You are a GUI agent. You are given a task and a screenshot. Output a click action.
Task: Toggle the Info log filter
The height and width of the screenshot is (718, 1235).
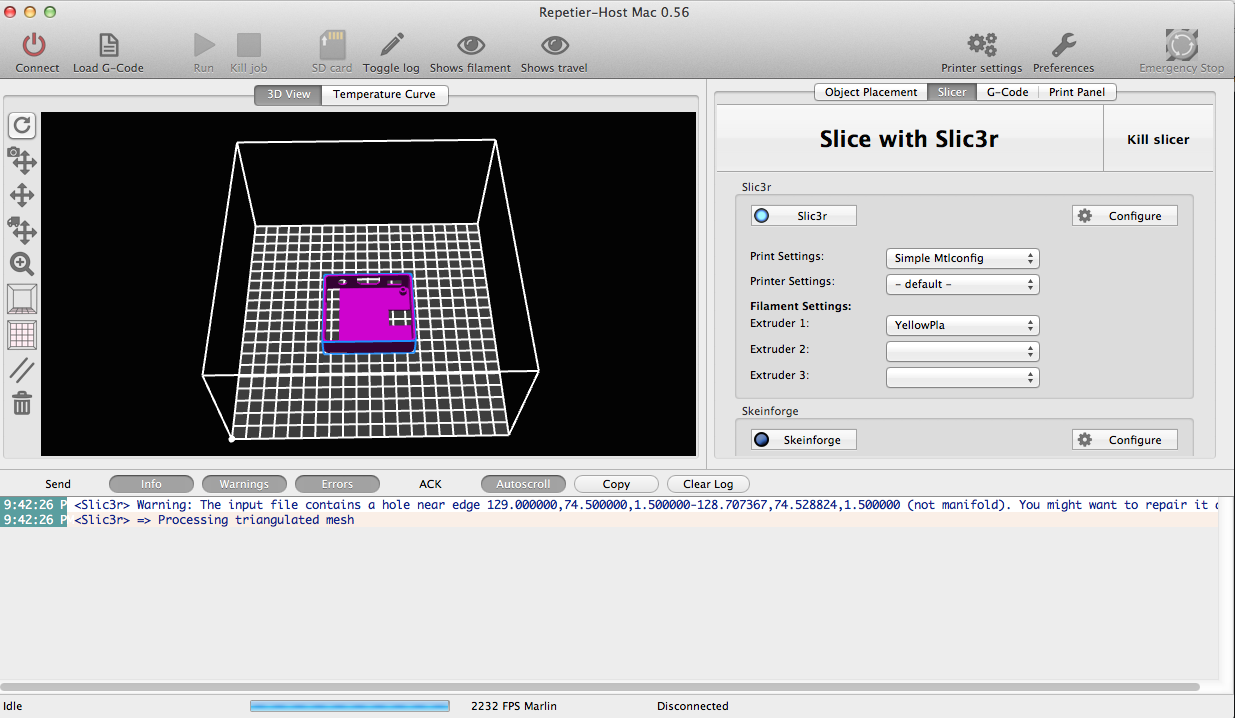pos(151,484)
